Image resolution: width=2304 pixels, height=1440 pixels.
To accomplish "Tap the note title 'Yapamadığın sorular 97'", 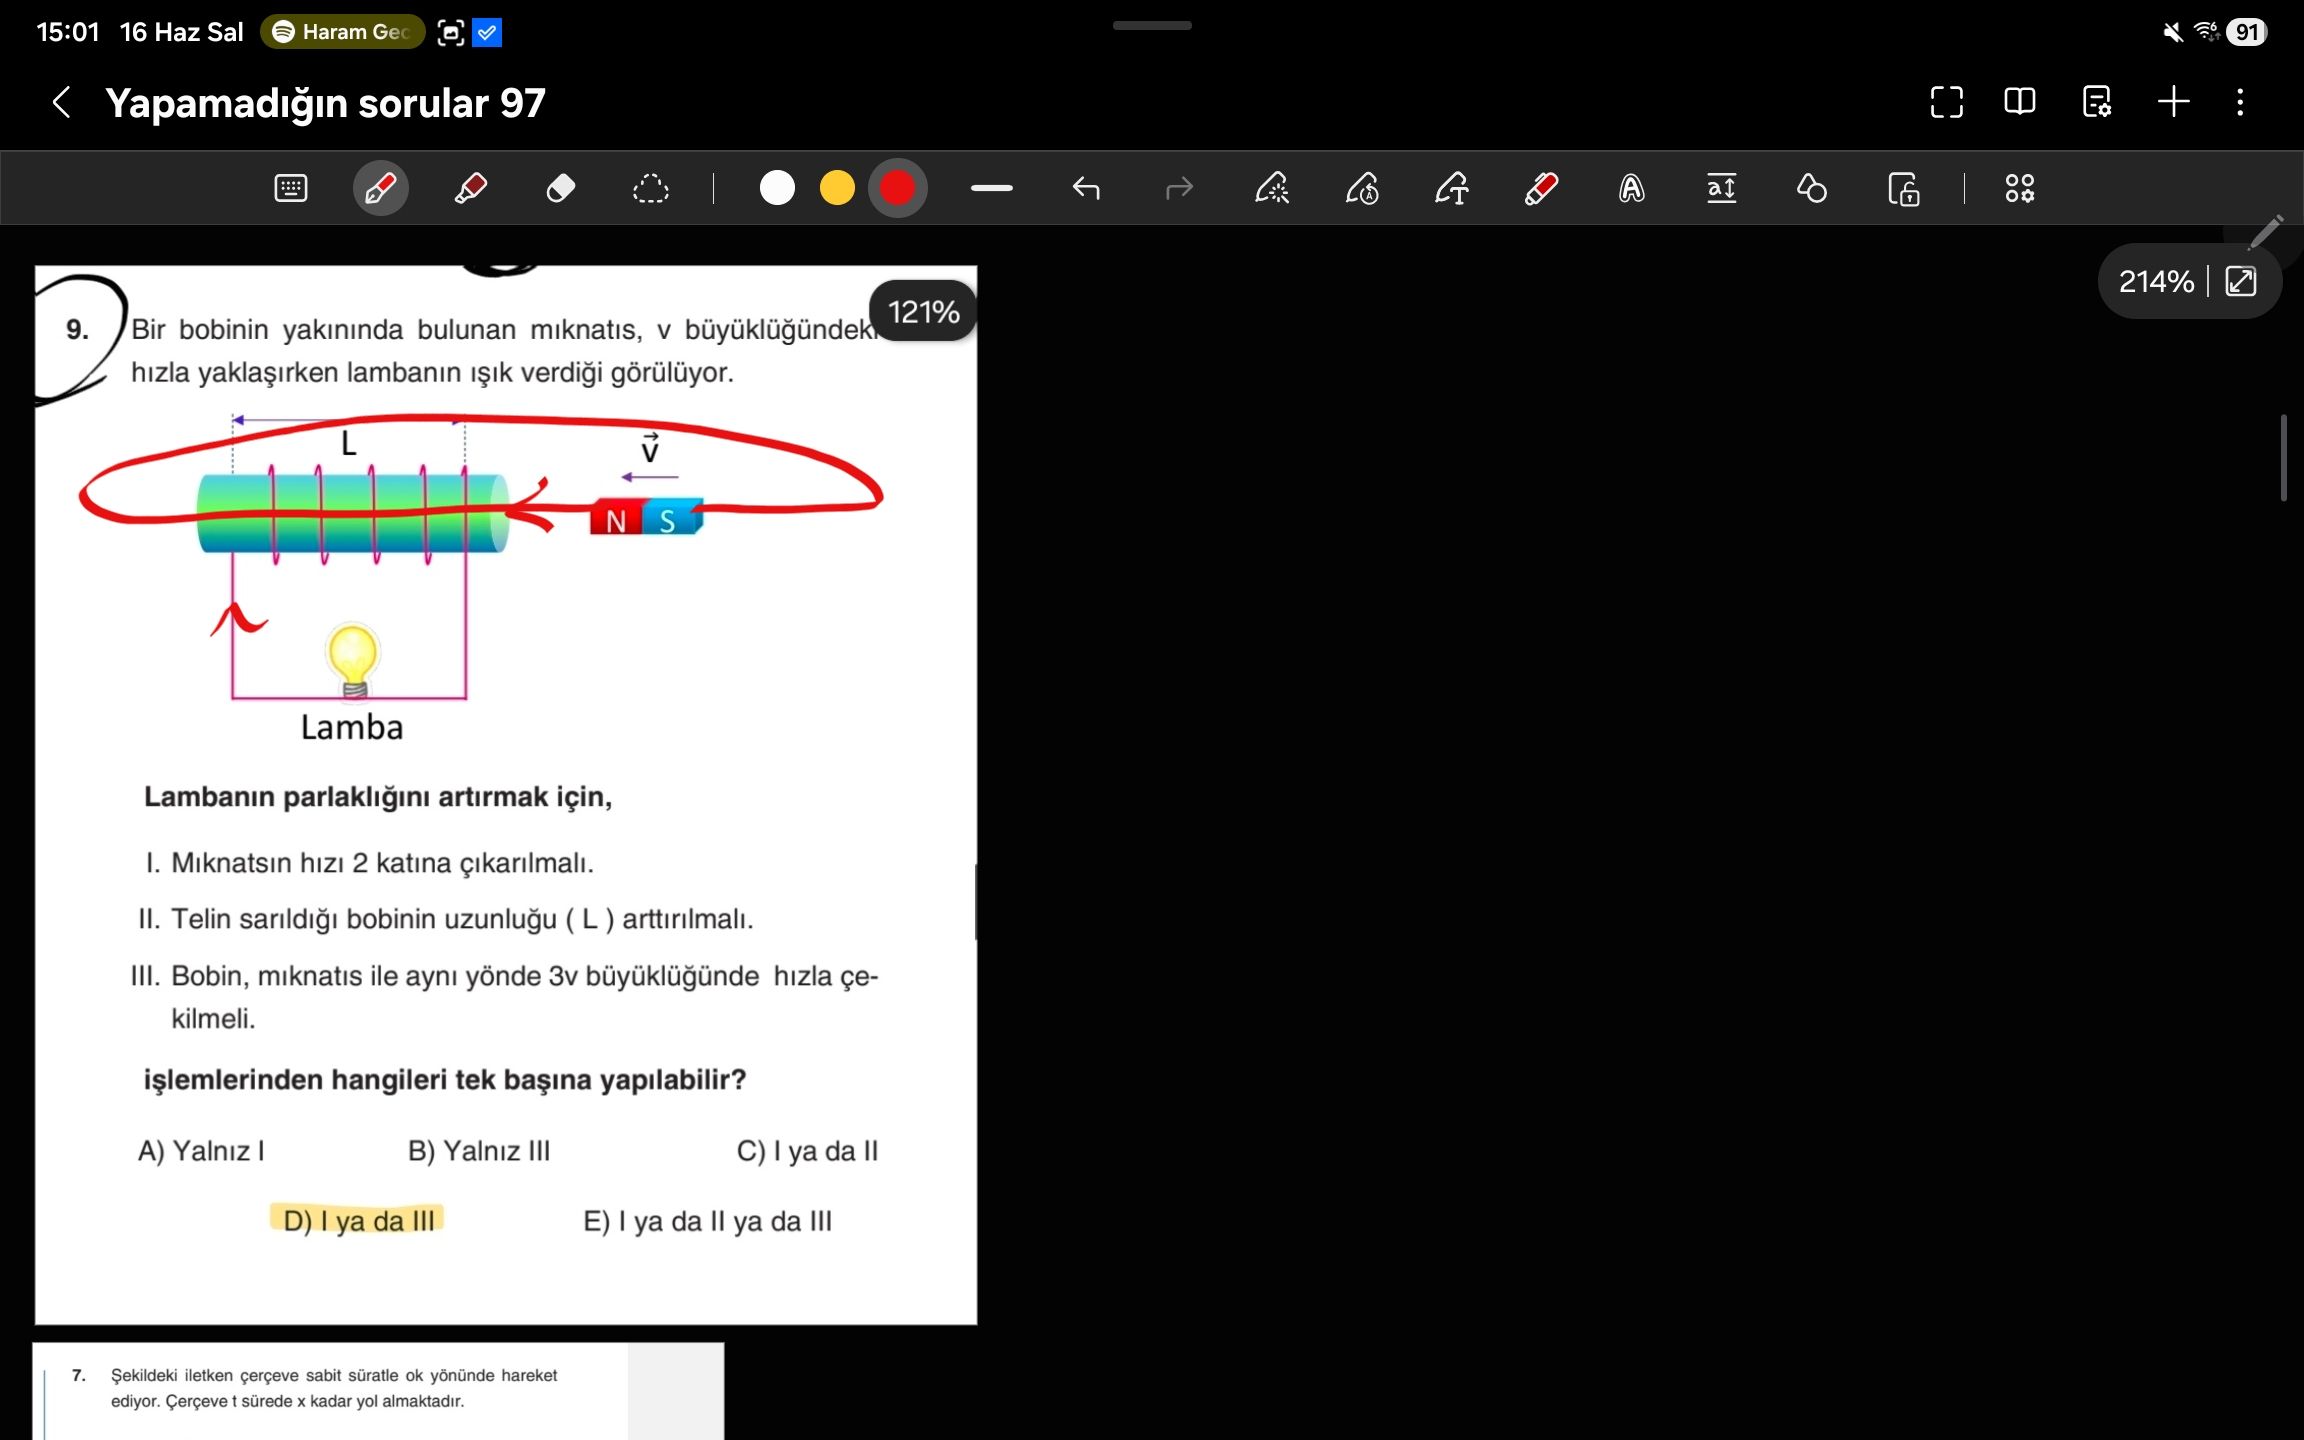I will (x=325, y=103).
